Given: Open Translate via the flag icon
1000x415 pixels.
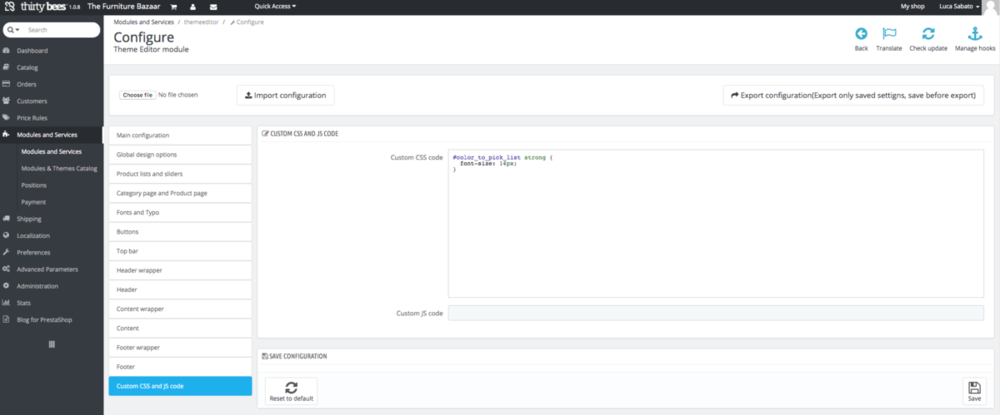Looking at the screenshot, I should (888, 34).
